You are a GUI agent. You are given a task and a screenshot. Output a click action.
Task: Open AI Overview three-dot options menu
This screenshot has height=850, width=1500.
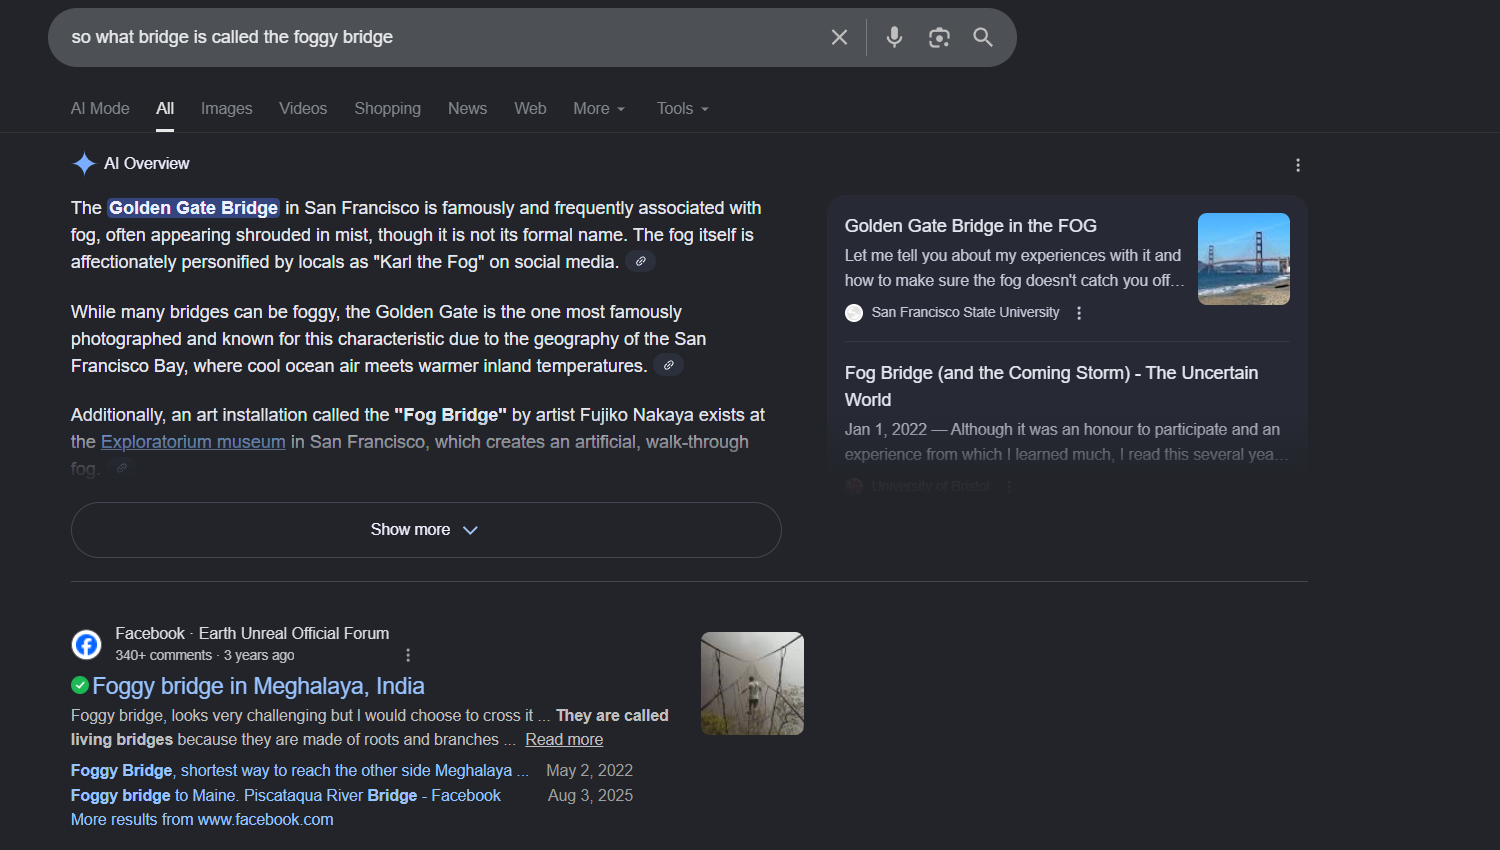(x=1297, y=165)
